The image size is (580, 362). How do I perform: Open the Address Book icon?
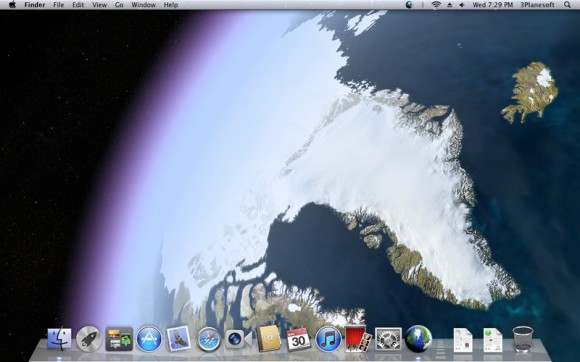(x=268, y=339)
